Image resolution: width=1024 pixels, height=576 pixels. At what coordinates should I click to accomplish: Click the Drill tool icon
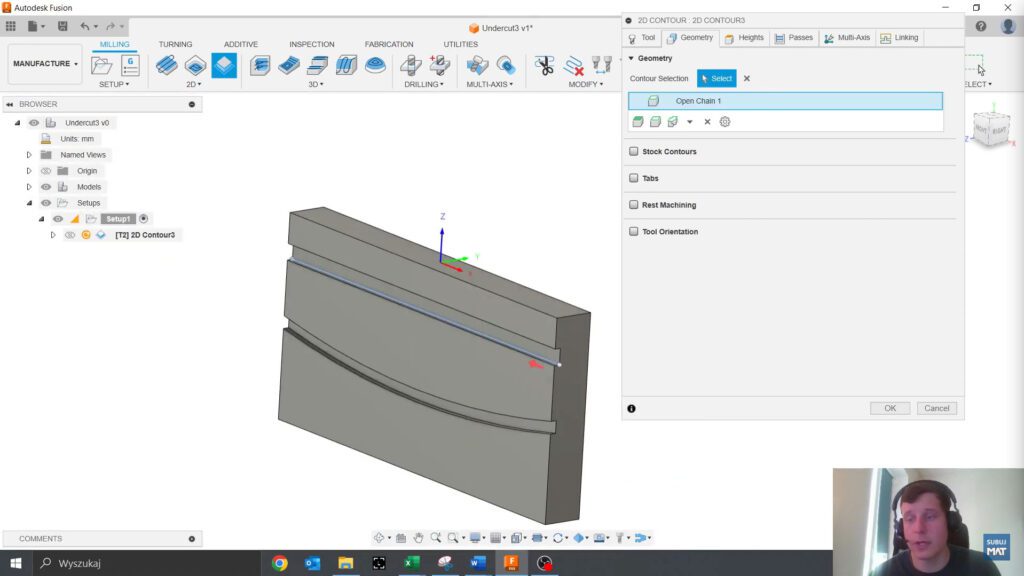(410, 66)
